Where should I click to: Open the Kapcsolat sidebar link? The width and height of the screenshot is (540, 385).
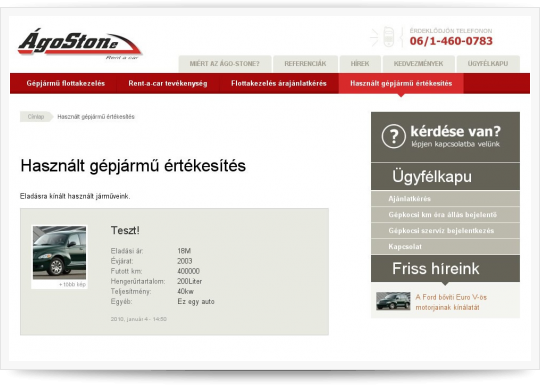(x=445, y=247)
